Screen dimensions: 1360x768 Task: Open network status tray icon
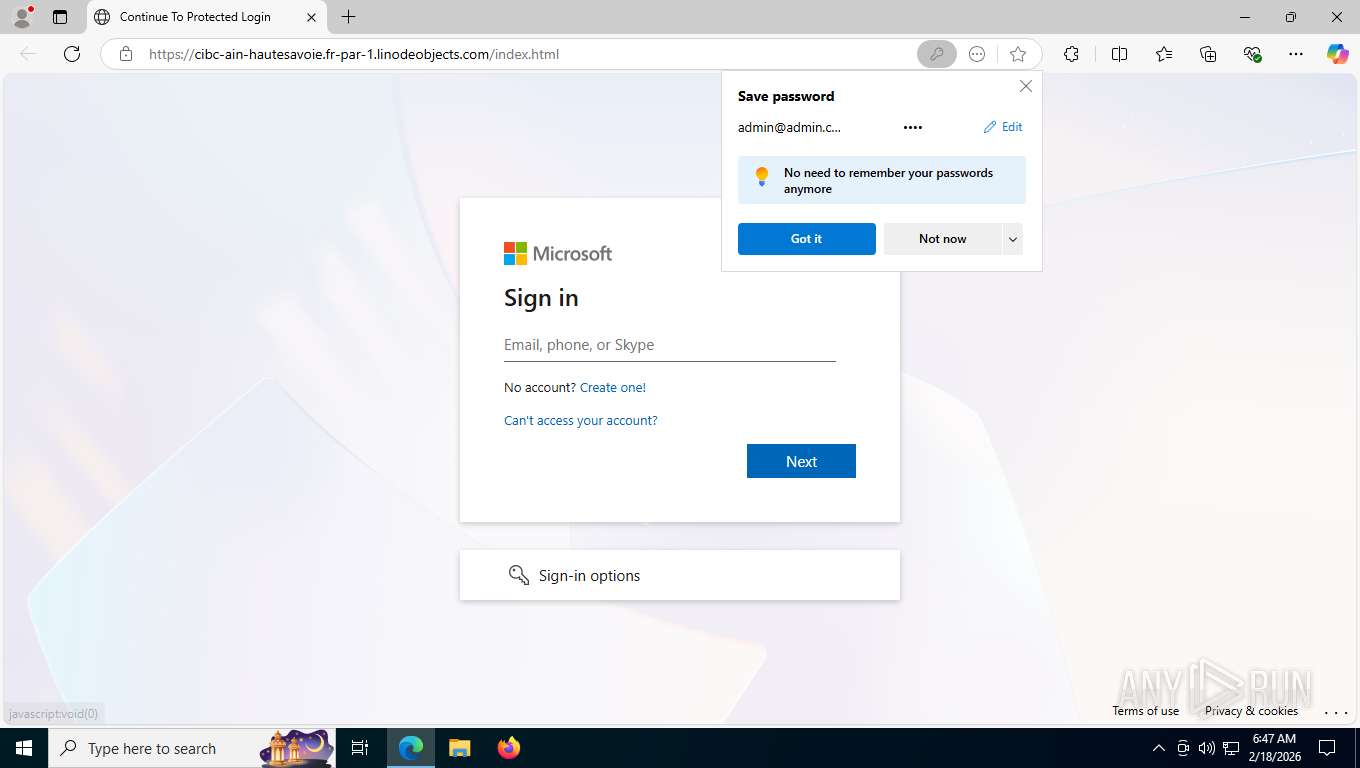(x=1231, y=748)
